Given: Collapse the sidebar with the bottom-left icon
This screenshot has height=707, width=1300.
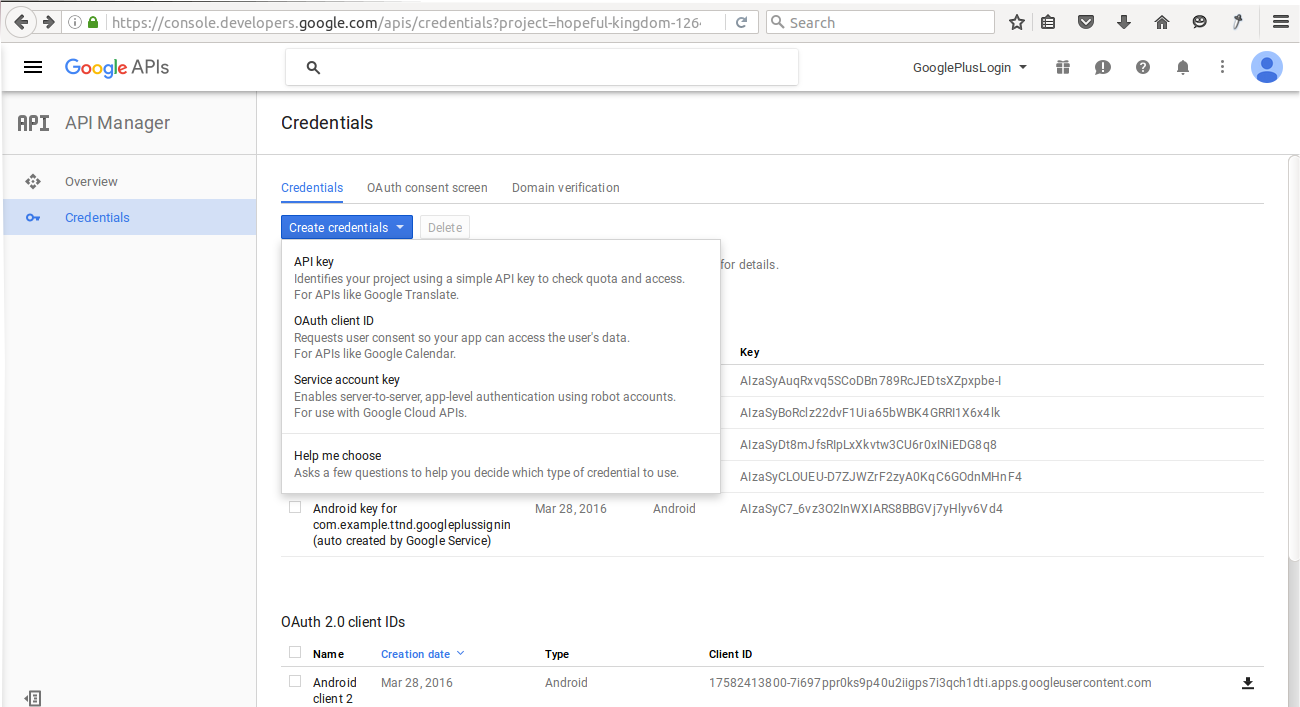Looking at the screenshot, I should click(x=32, y=698).
